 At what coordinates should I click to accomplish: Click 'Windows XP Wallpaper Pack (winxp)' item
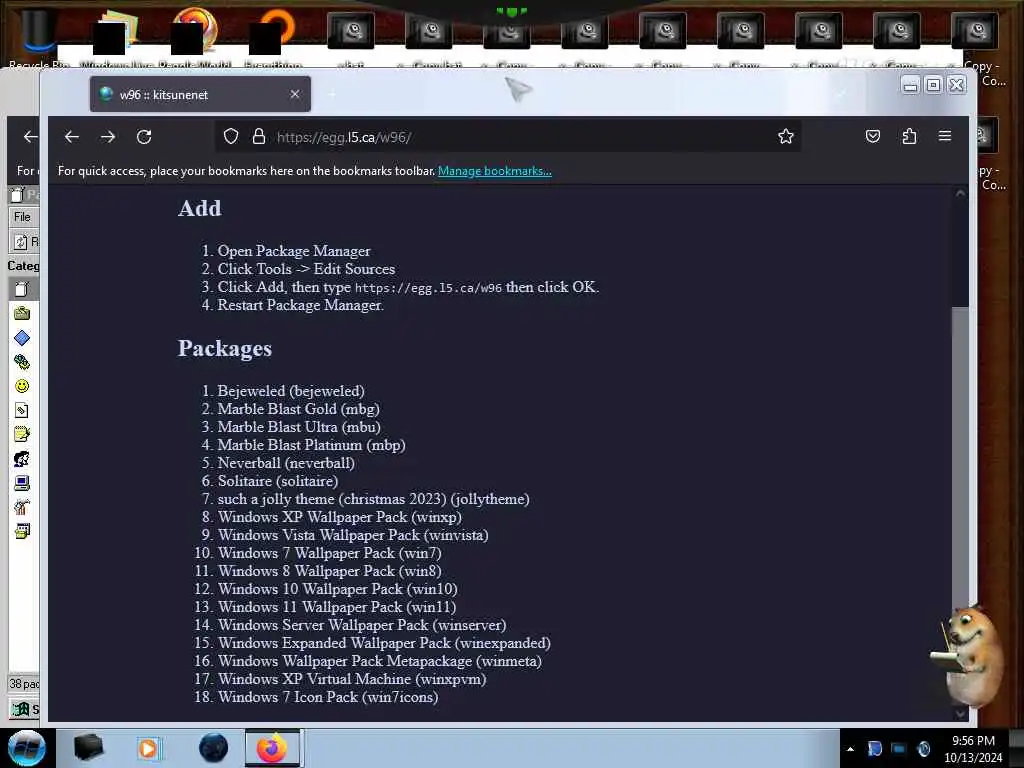[340, 517]
